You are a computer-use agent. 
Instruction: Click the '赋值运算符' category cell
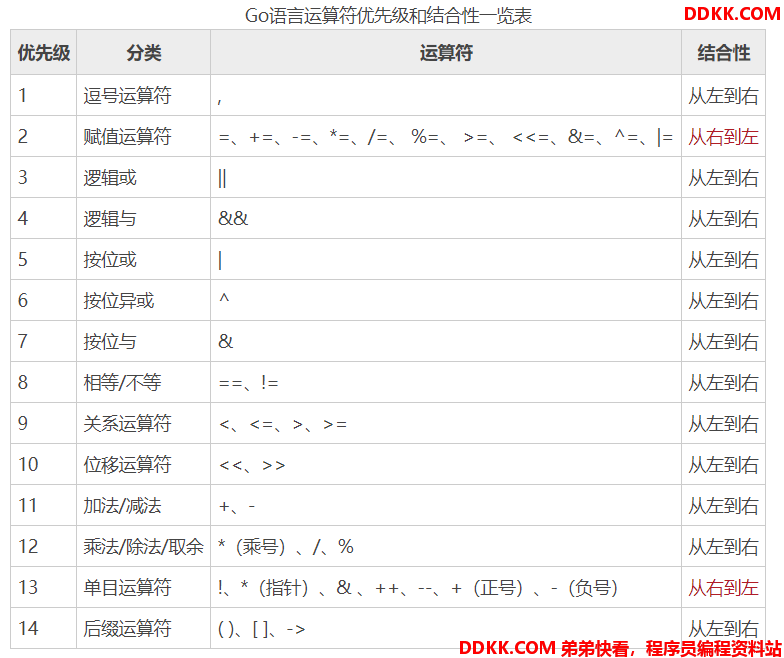tap(144, 136)
